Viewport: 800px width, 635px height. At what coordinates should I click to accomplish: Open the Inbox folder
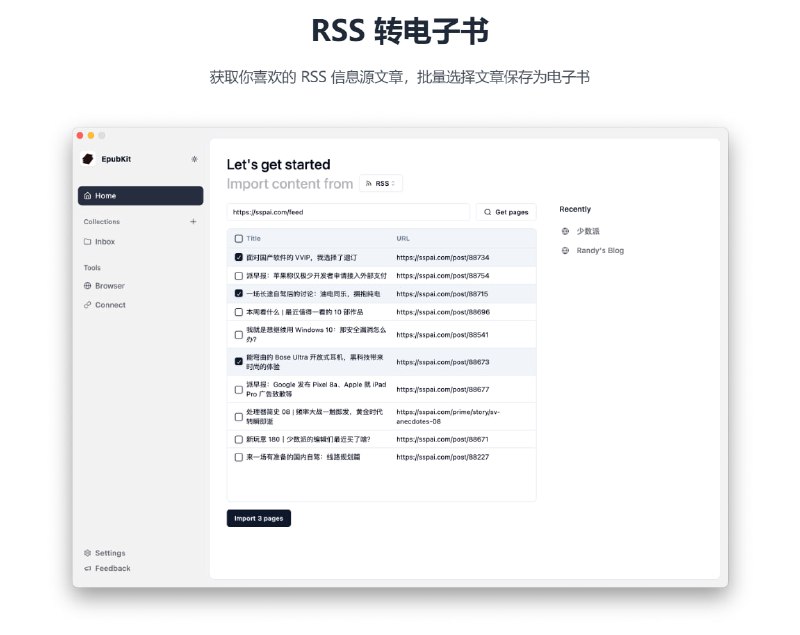pyautogui.click(x=104, y=242)
